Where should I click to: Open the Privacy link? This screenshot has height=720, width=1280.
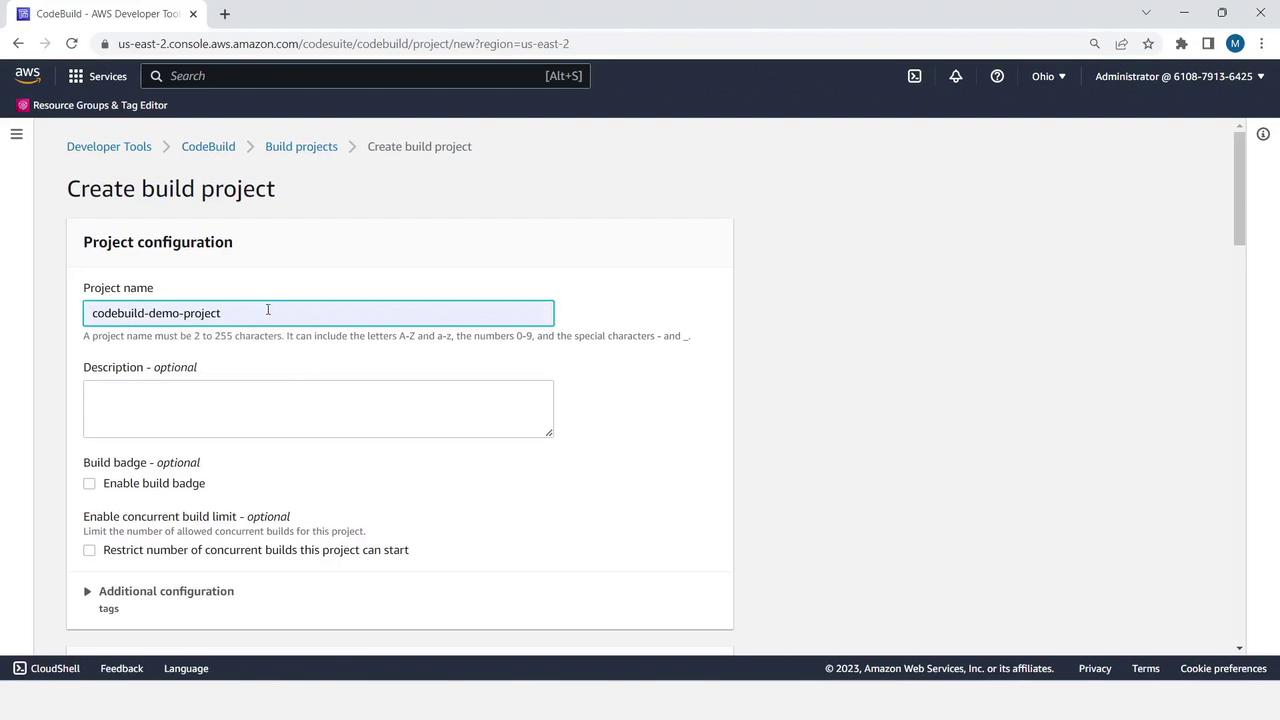(x=1095, y=668)
